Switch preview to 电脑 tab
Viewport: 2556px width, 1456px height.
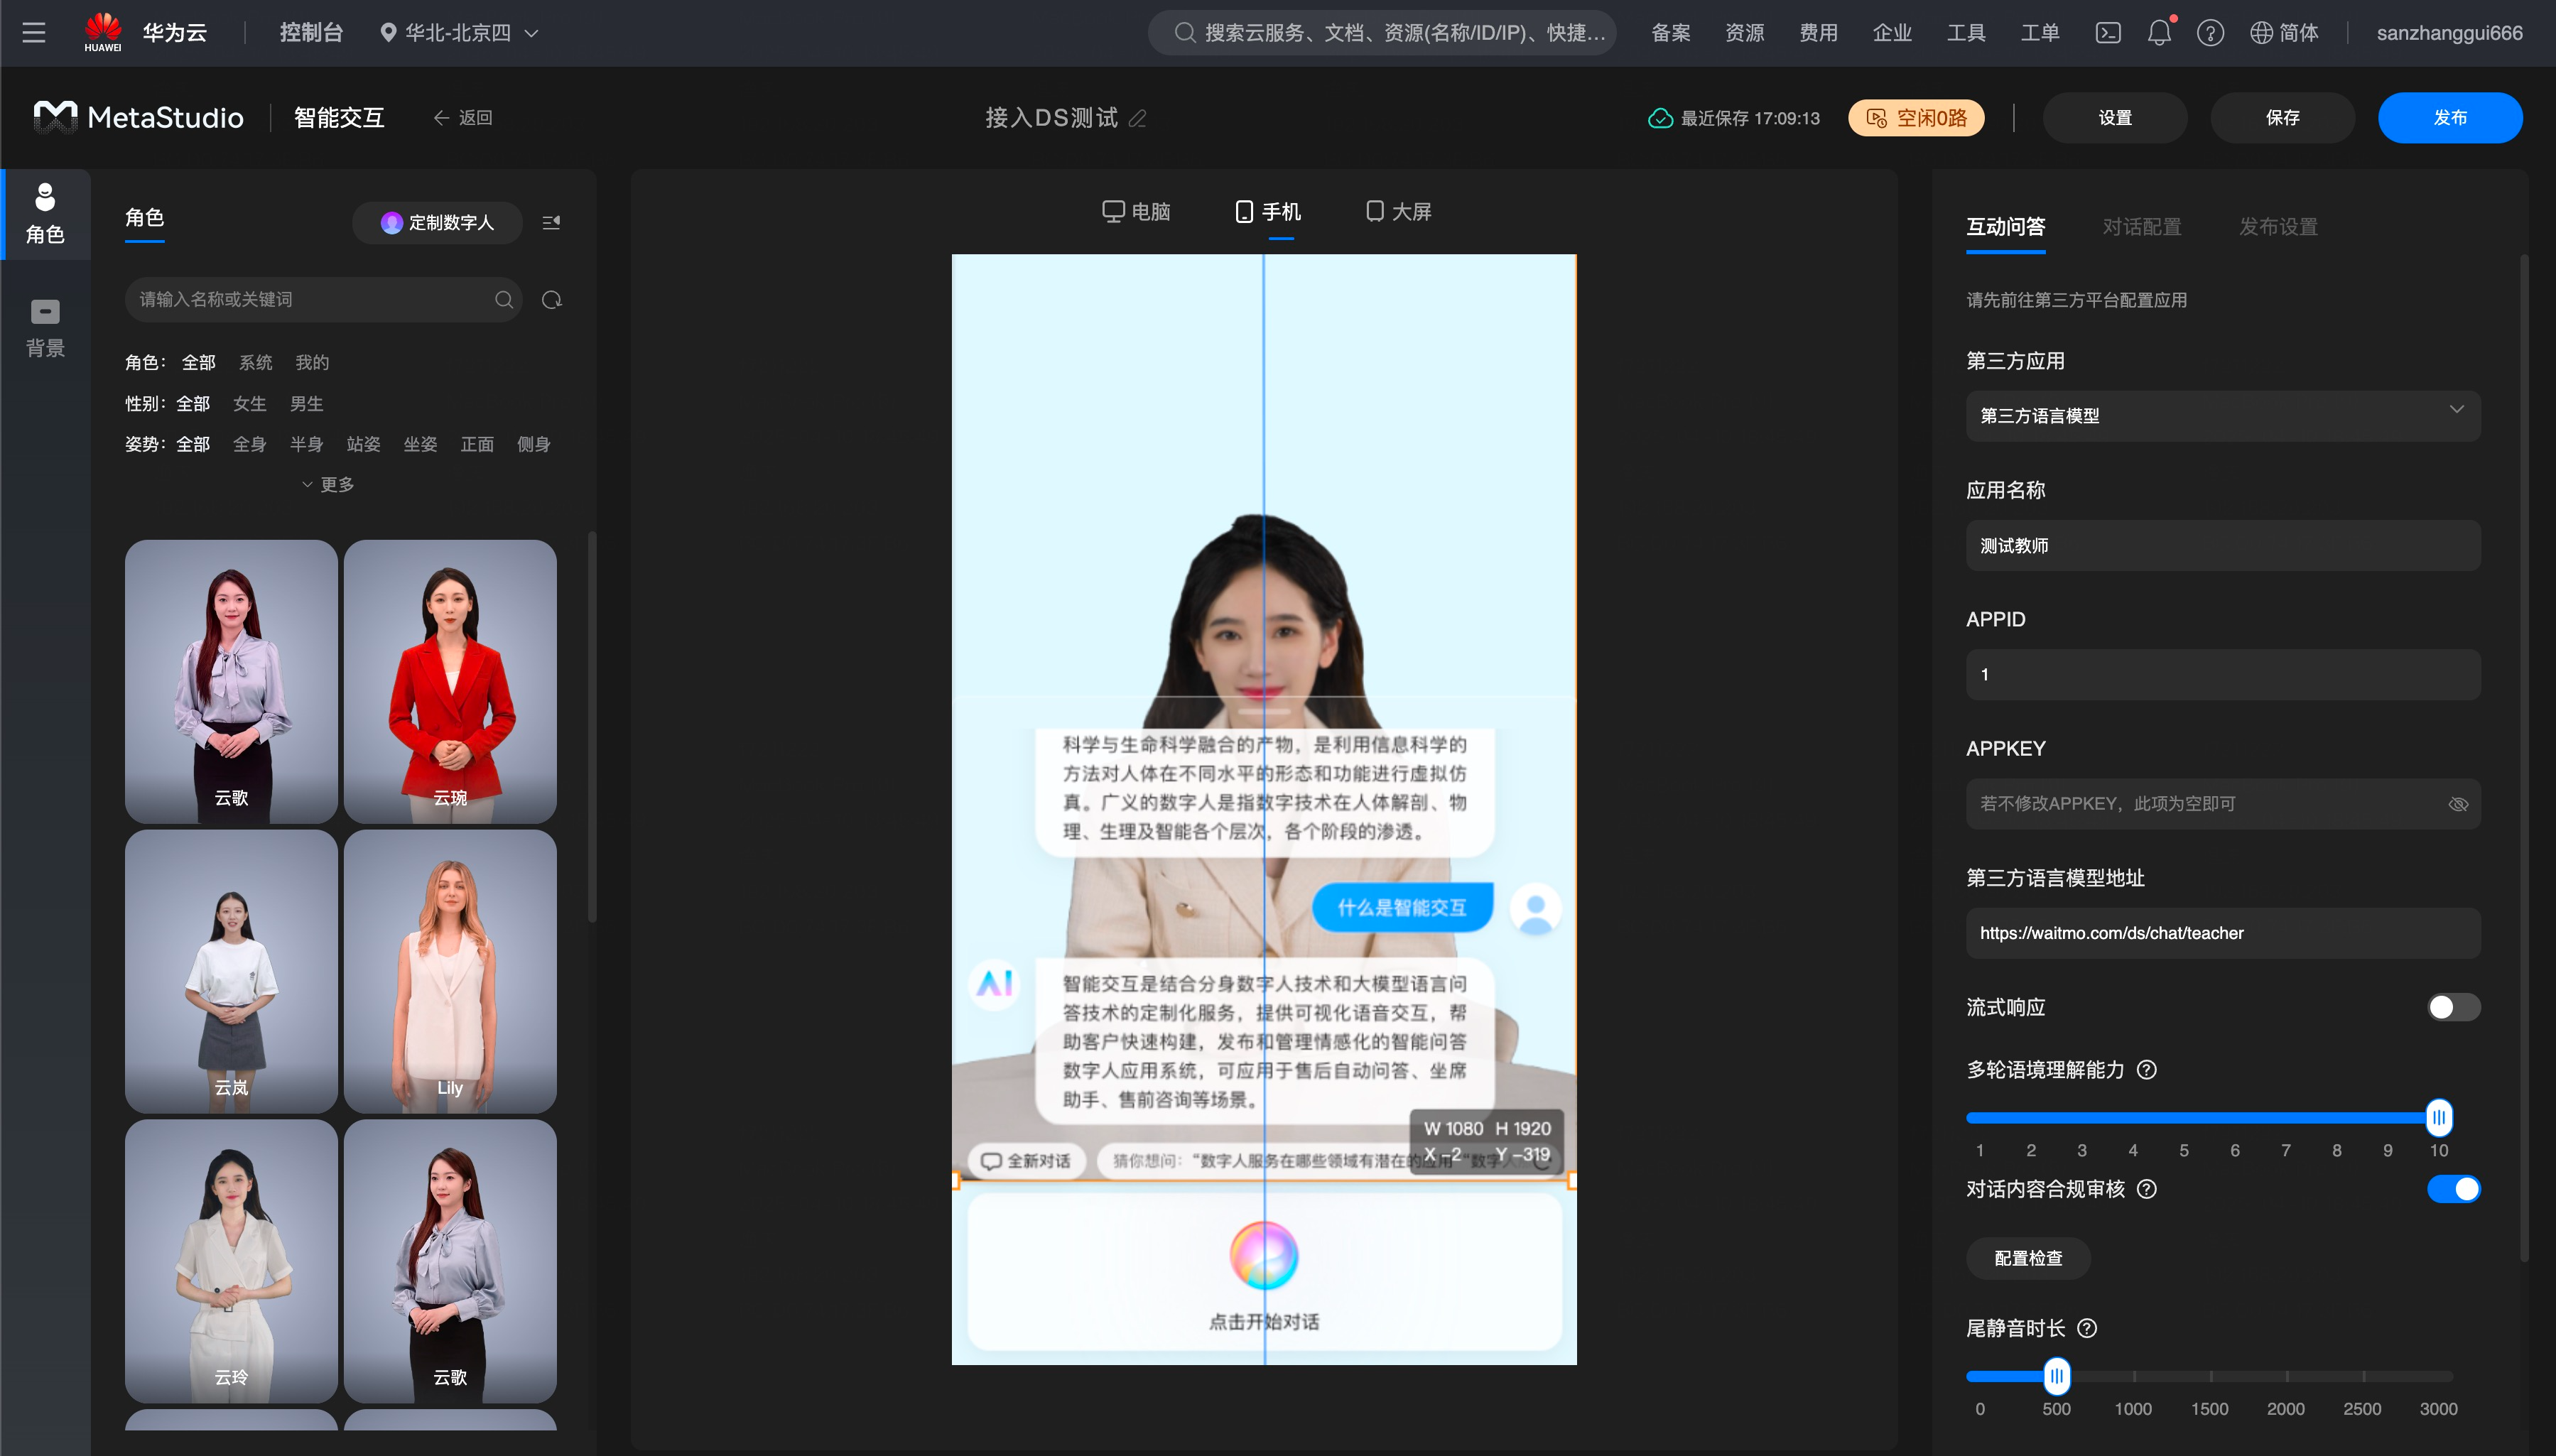(1136, 212)
